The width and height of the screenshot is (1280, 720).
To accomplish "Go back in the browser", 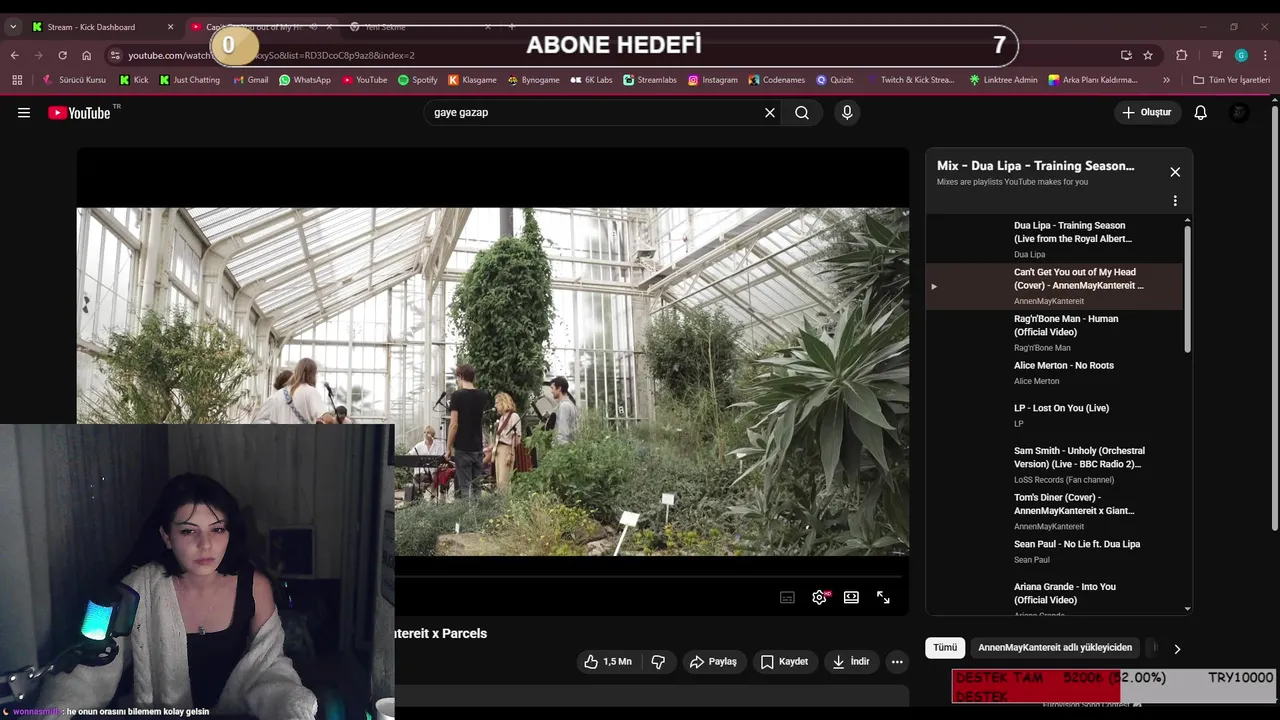I will coord(14,55).
